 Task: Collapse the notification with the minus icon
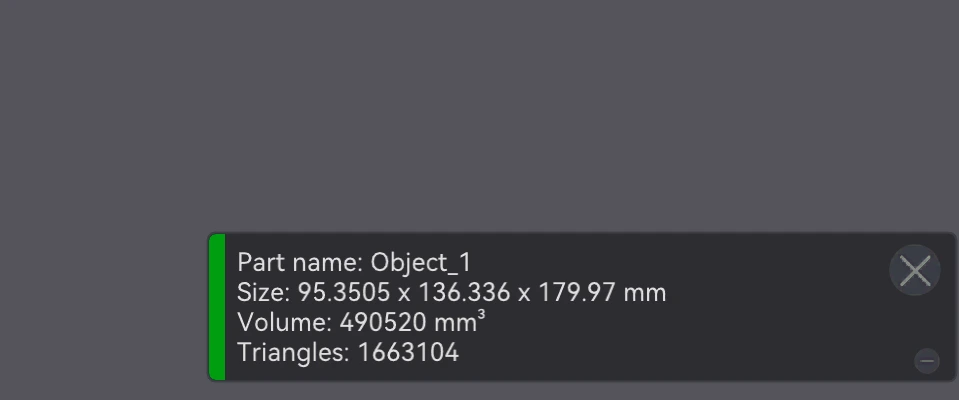click(927, 361)
